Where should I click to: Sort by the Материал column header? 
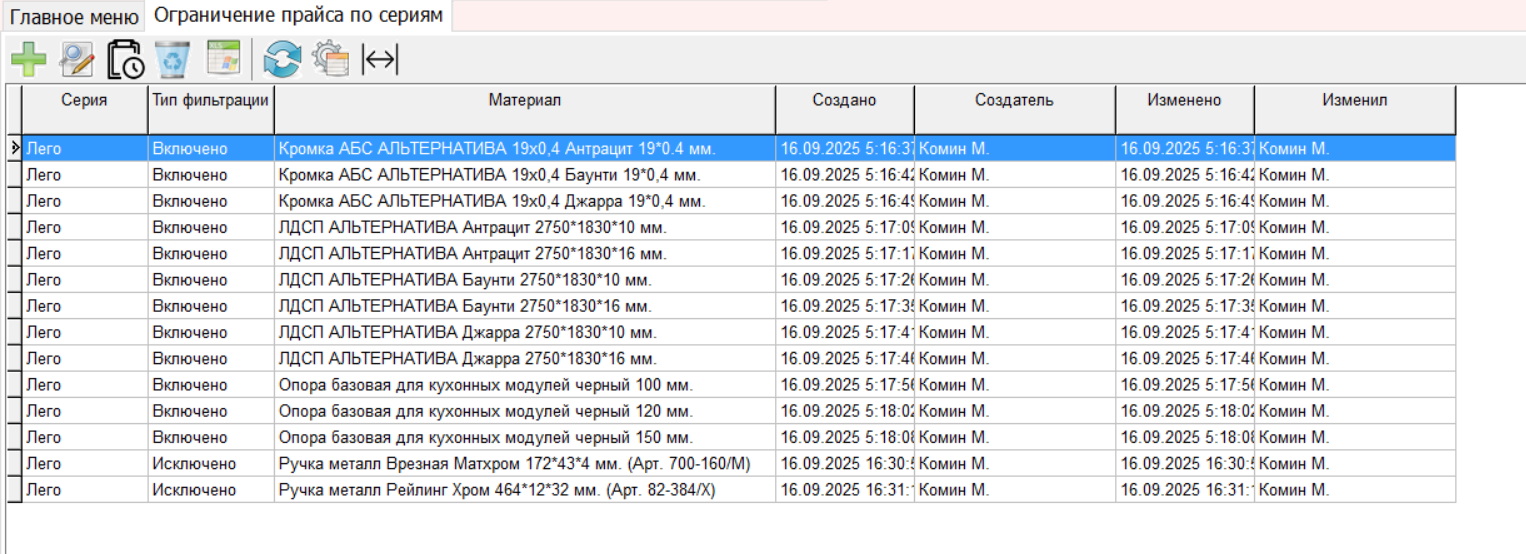[x=524, y=101]
